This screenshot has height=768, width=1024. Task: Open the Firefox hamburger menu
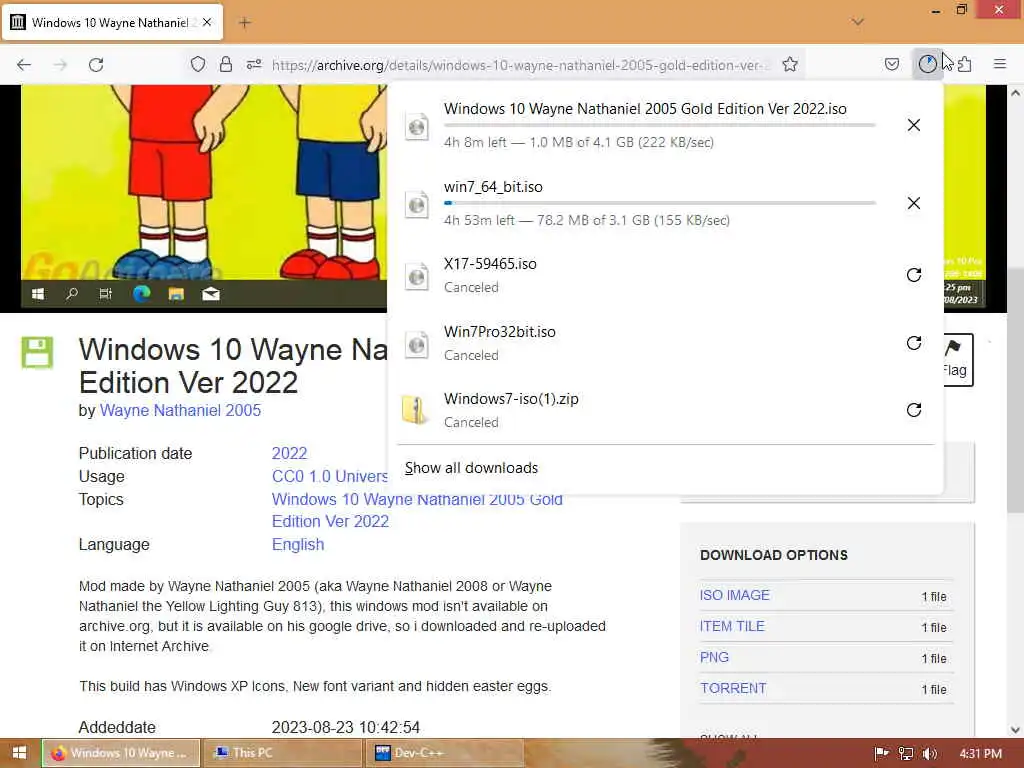tap(1000, 64)
